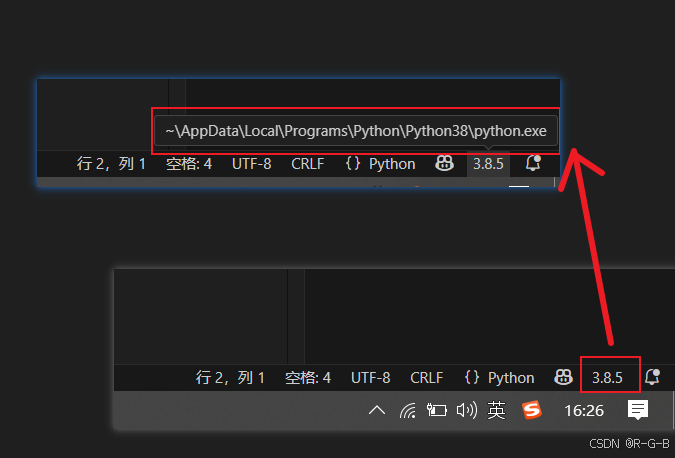Image resolution: width=675 pixels, height=458 pixels.
Task: Select end of line CRLF in the status bar above the taskbar
Action: coord(427,378)
